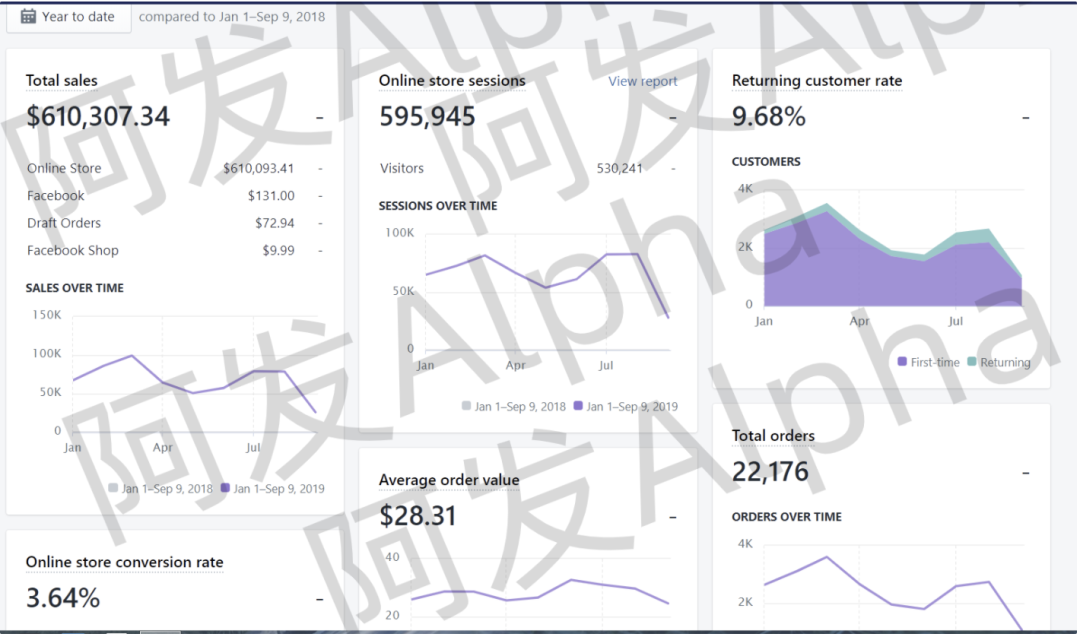Click the Online store sessions heading

coord(452,81)
